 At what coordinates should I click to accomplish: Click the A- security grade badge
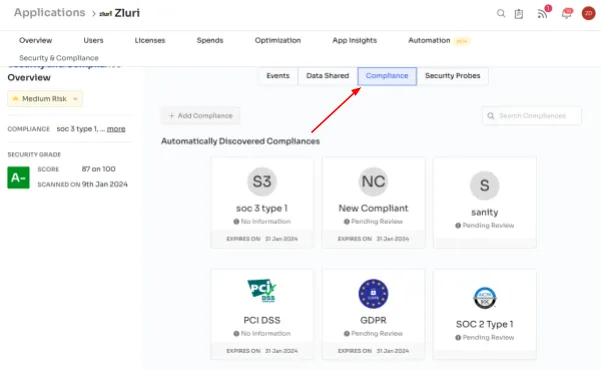coord(18,178)
